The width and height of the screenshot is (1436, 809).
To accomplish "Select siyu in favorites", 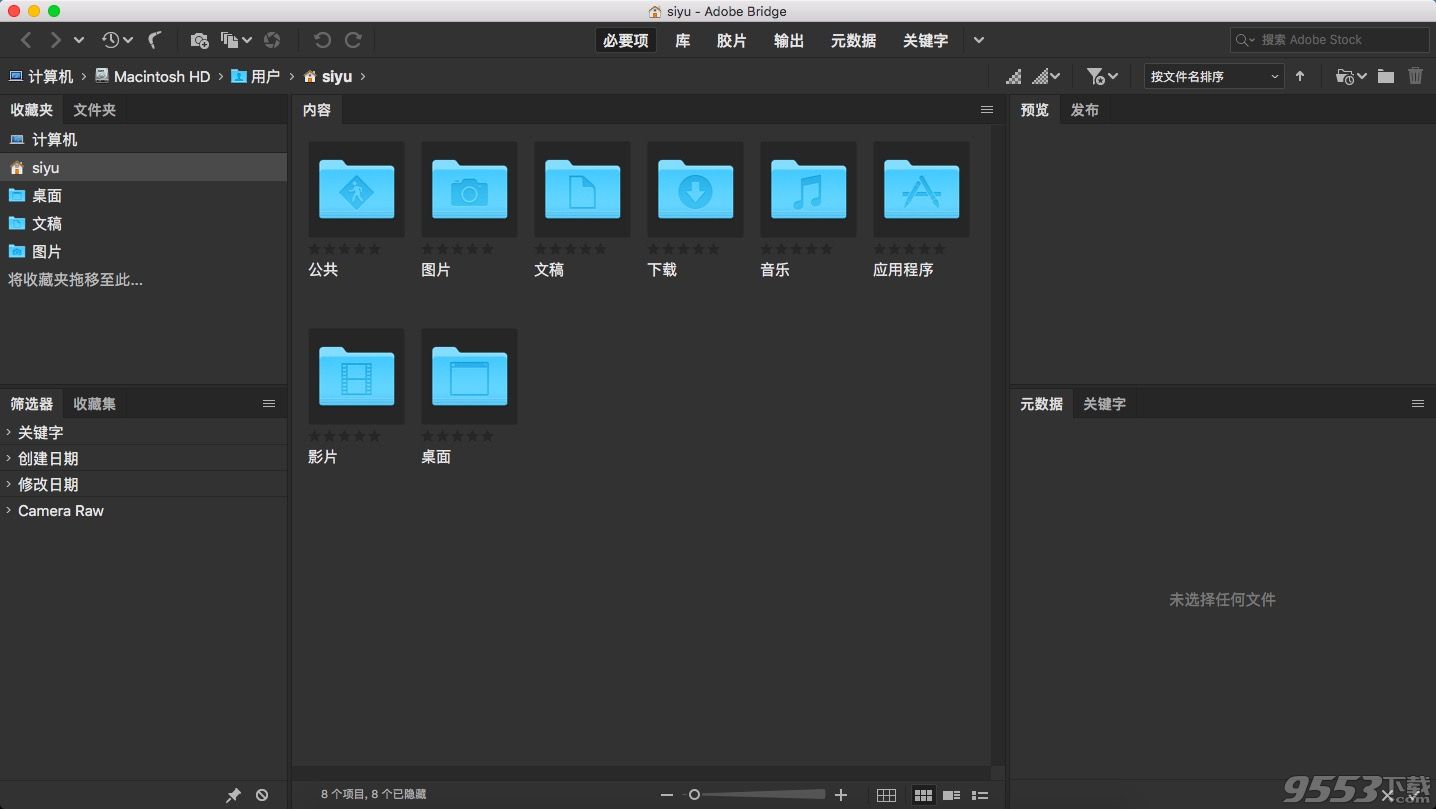I will click(x=143, y=168).
